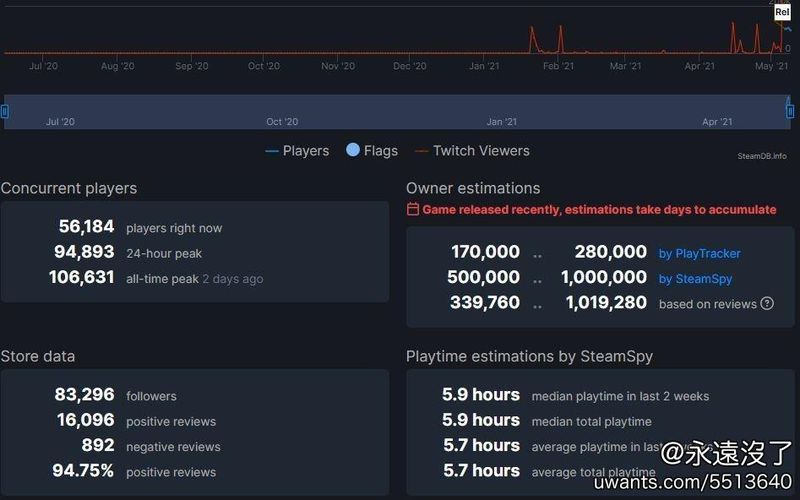Toggle the Flags series in chart legend
The width and height of the screenshot is (800, 500).
[x=372, y=151]
